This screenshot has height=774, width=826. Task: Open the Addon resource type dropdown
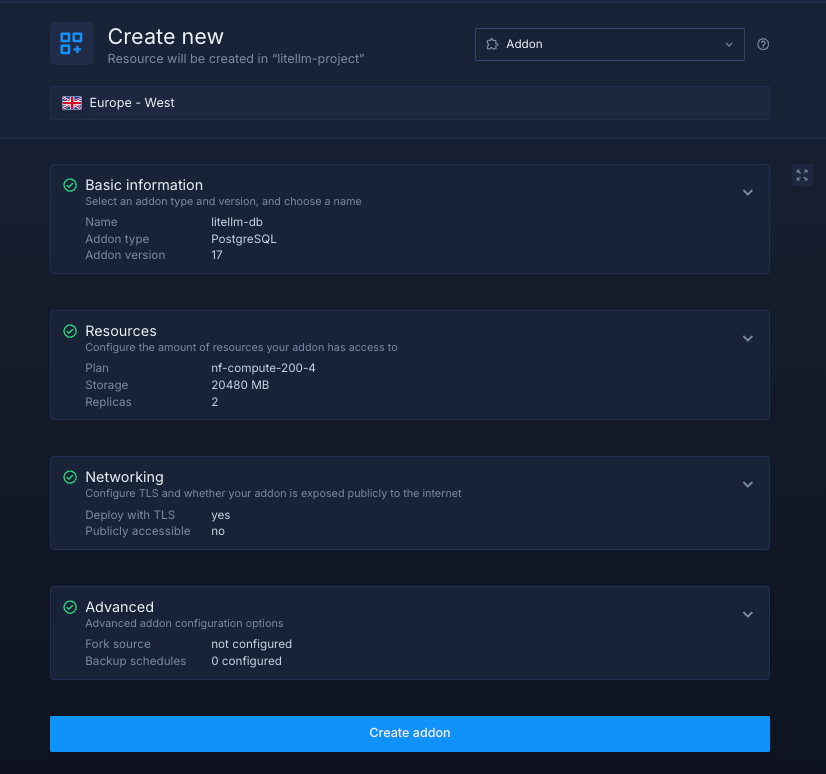click(609, 44)
